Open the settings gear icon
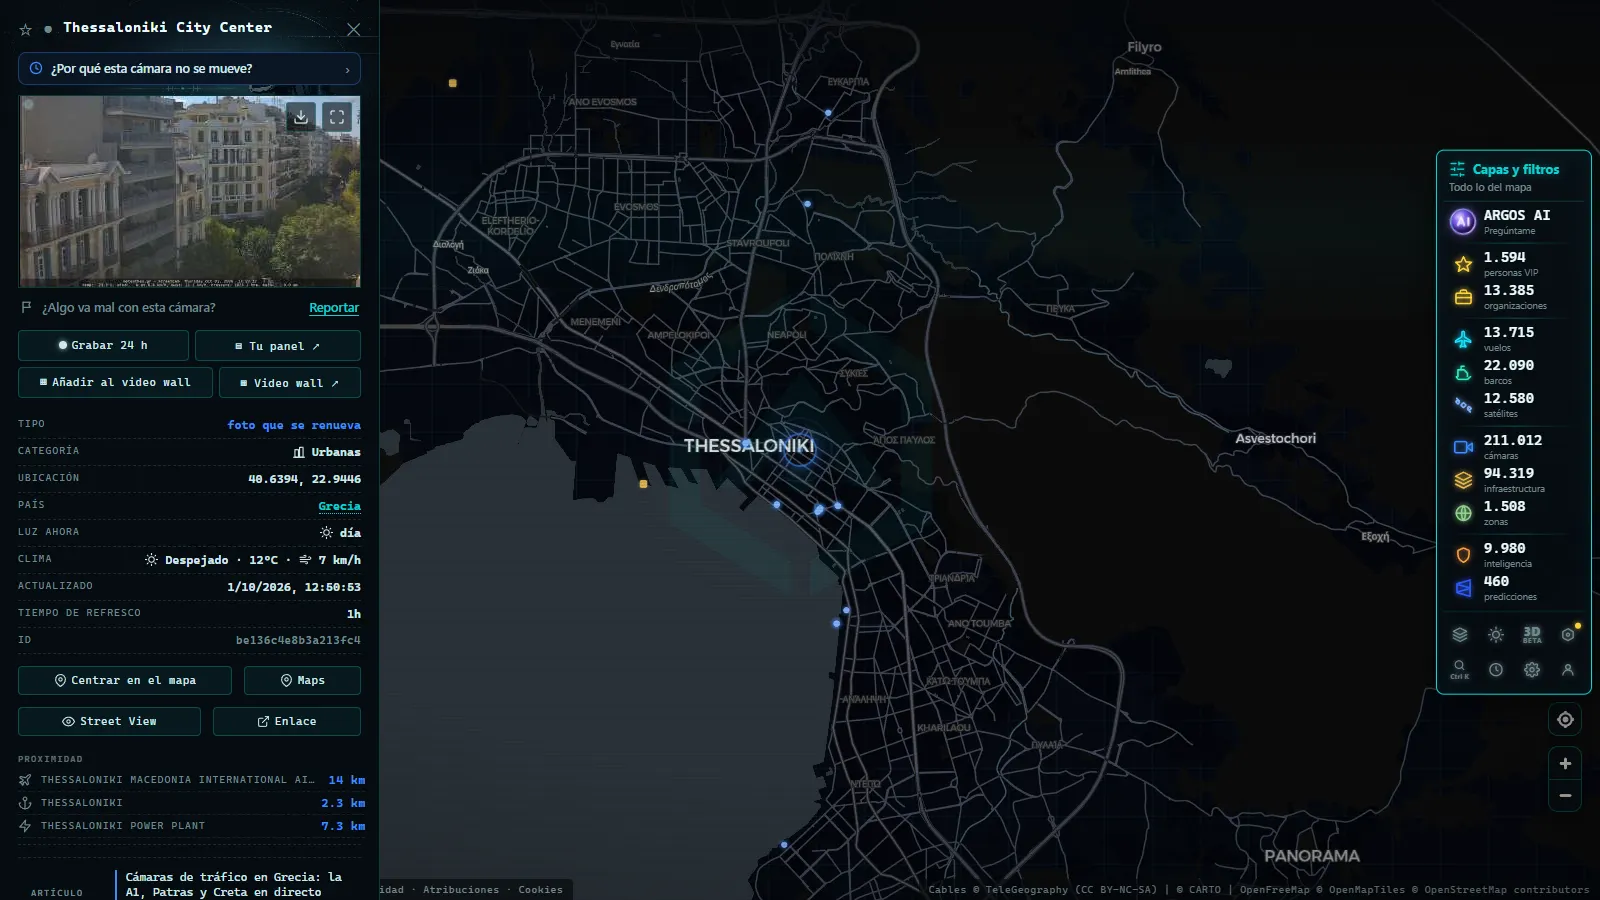The width and height of the screenshot is (1600, 900). (x=1532, y=670)
